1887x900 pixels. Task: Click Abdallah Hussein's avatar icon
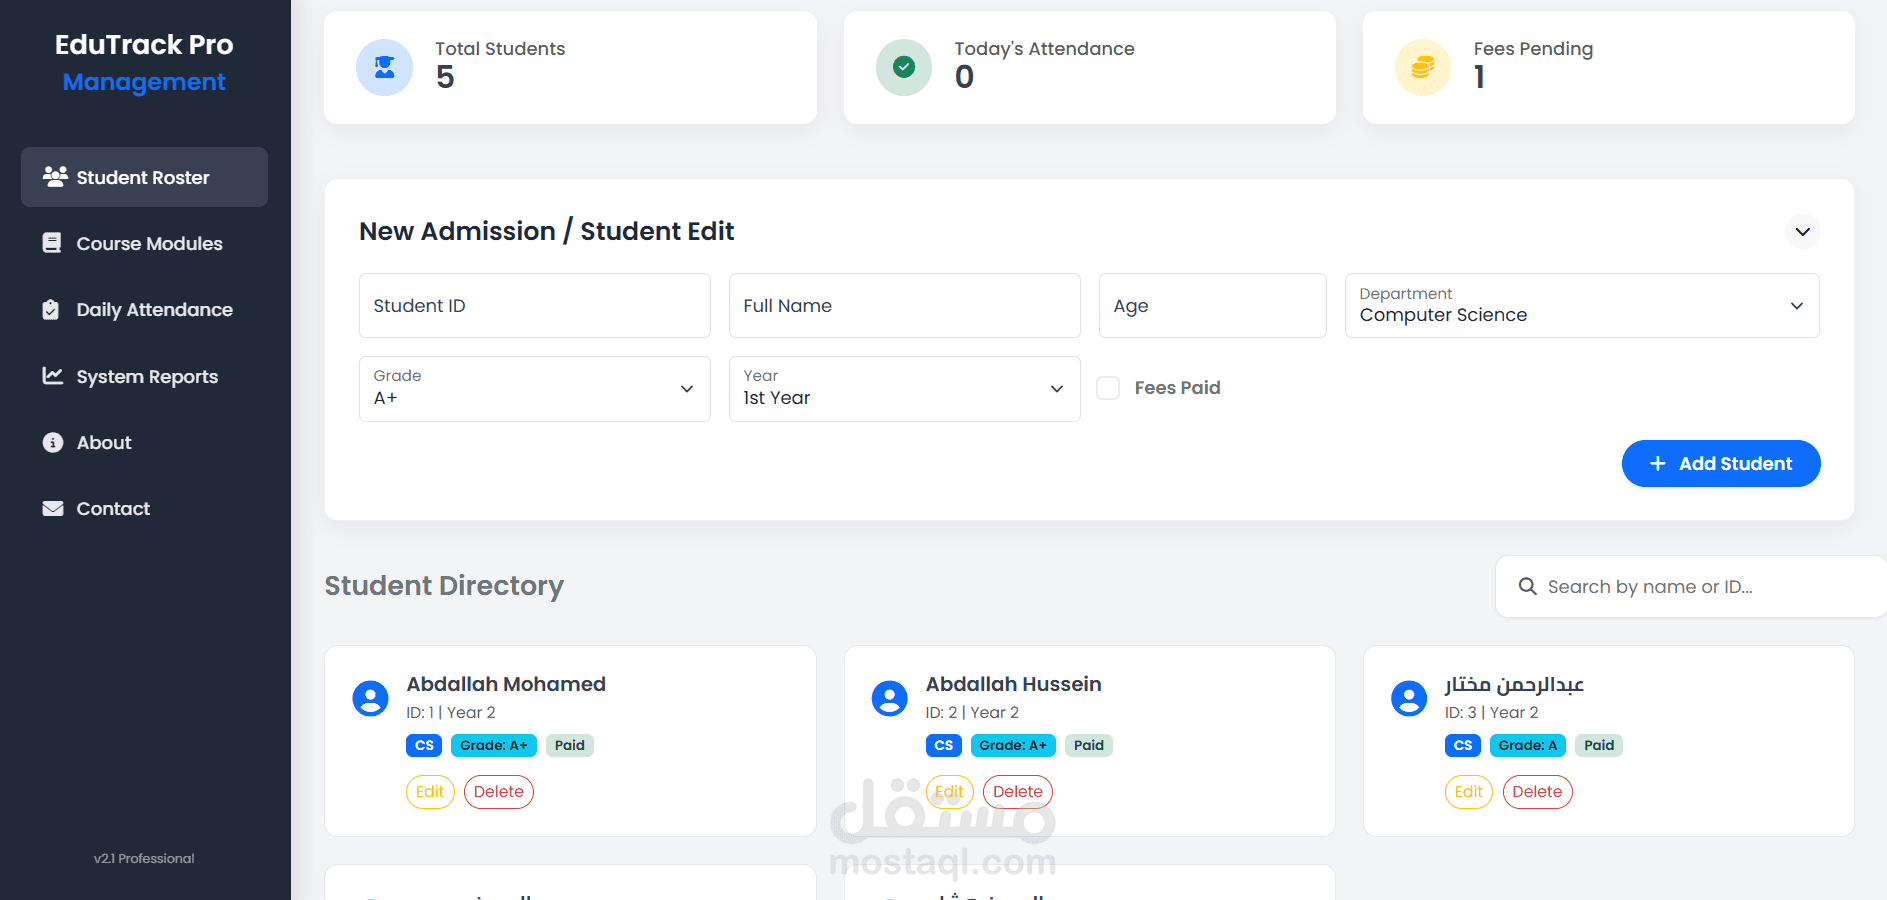point(889,698)
